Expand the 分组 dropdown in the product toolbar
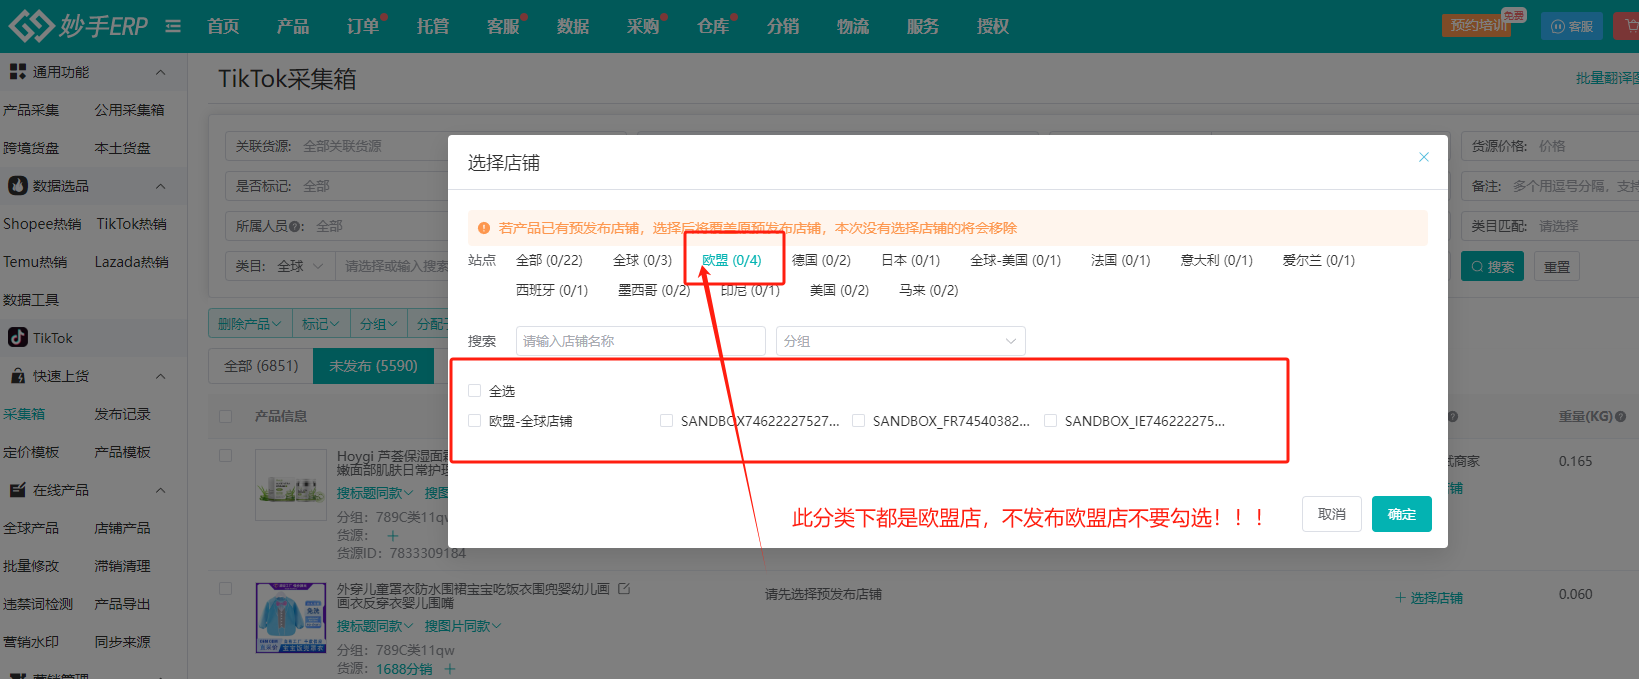 click(x=379, y=324)
